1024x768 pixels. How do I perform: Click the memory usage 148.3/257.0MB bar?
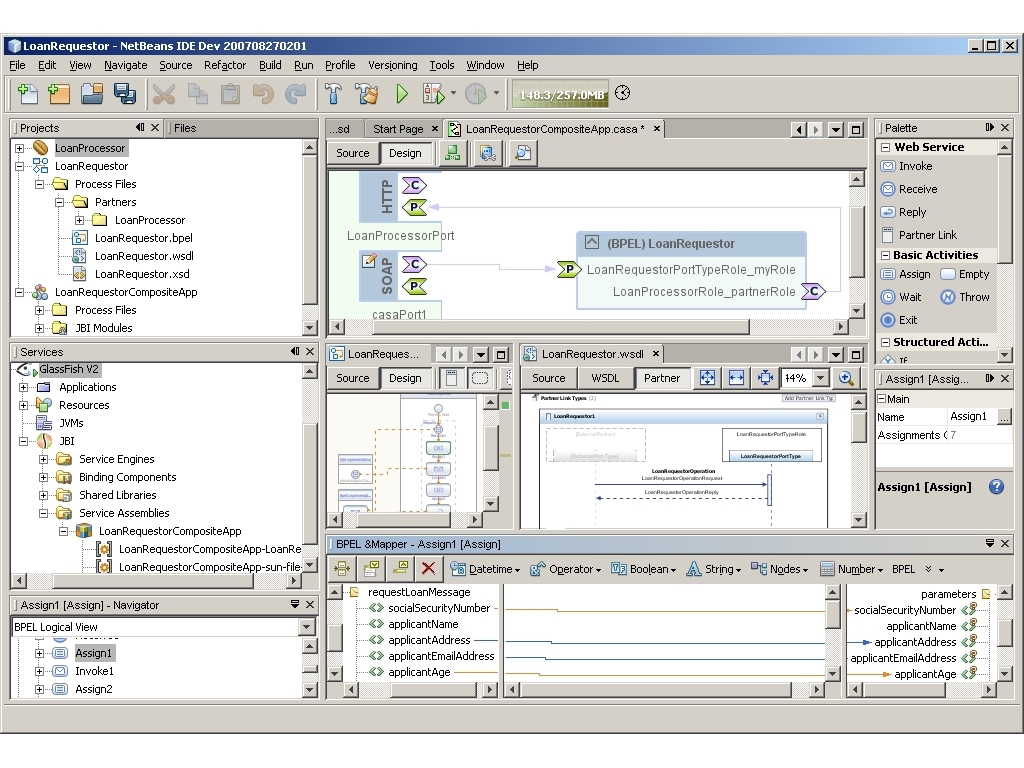click(x=560, y=94)
